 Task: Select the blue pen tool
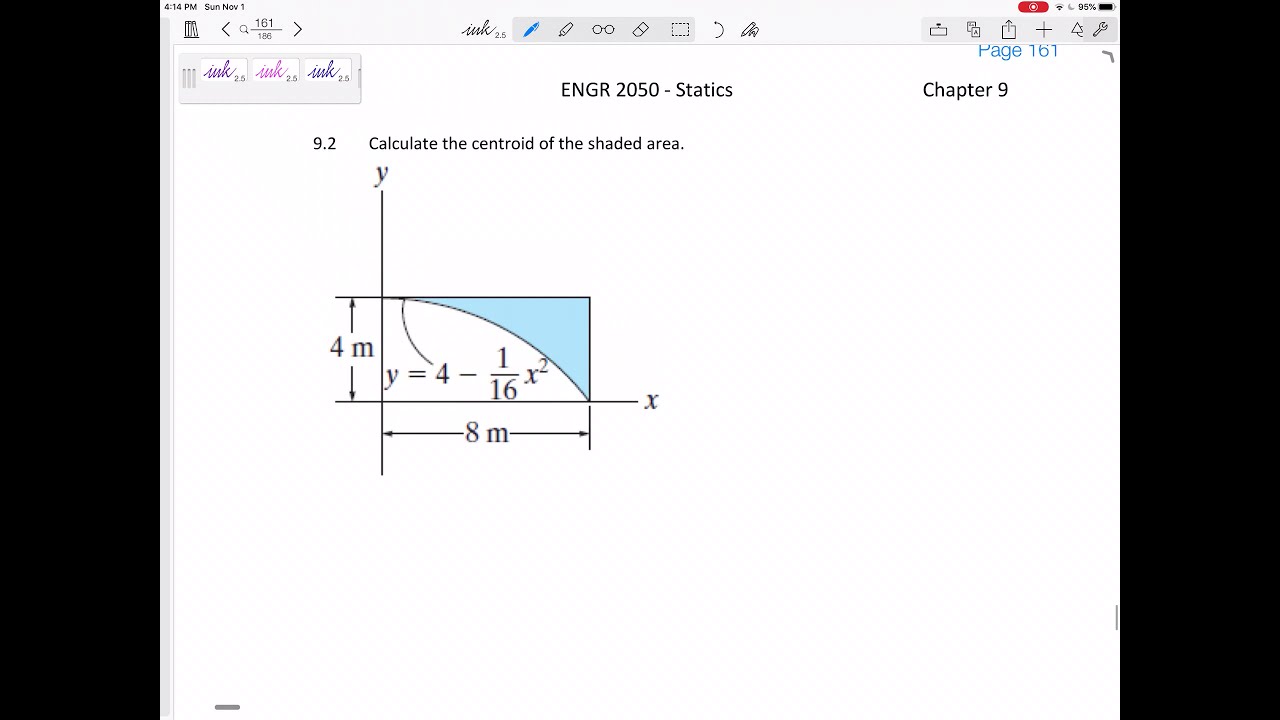tap(531, 30)
